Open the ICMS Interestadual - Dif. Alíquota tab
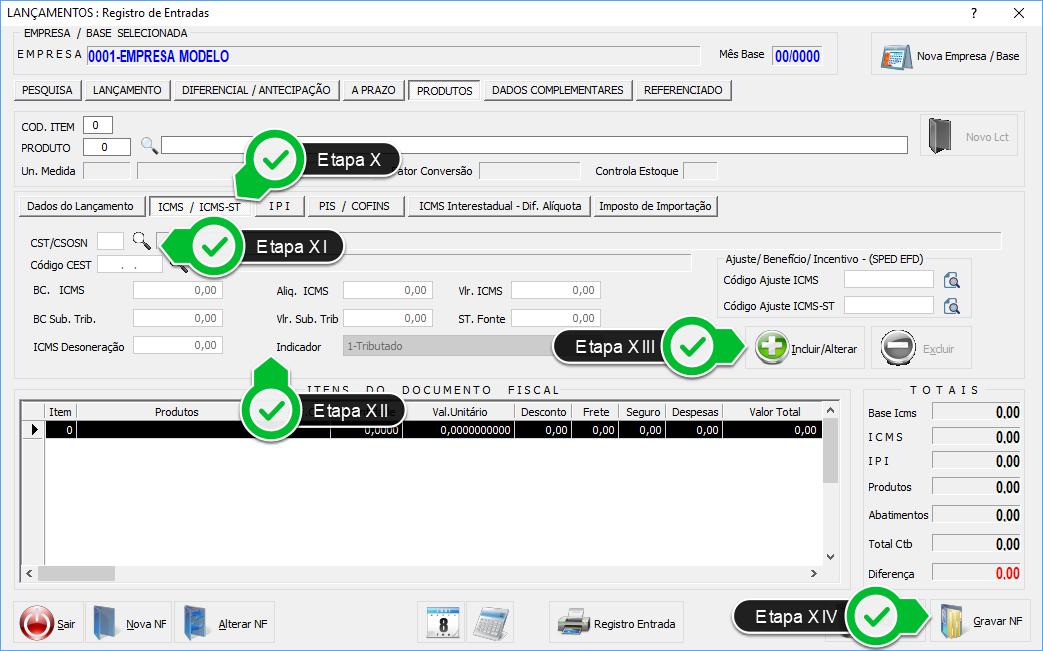1043x651 pixels. (x=499, y=206)
